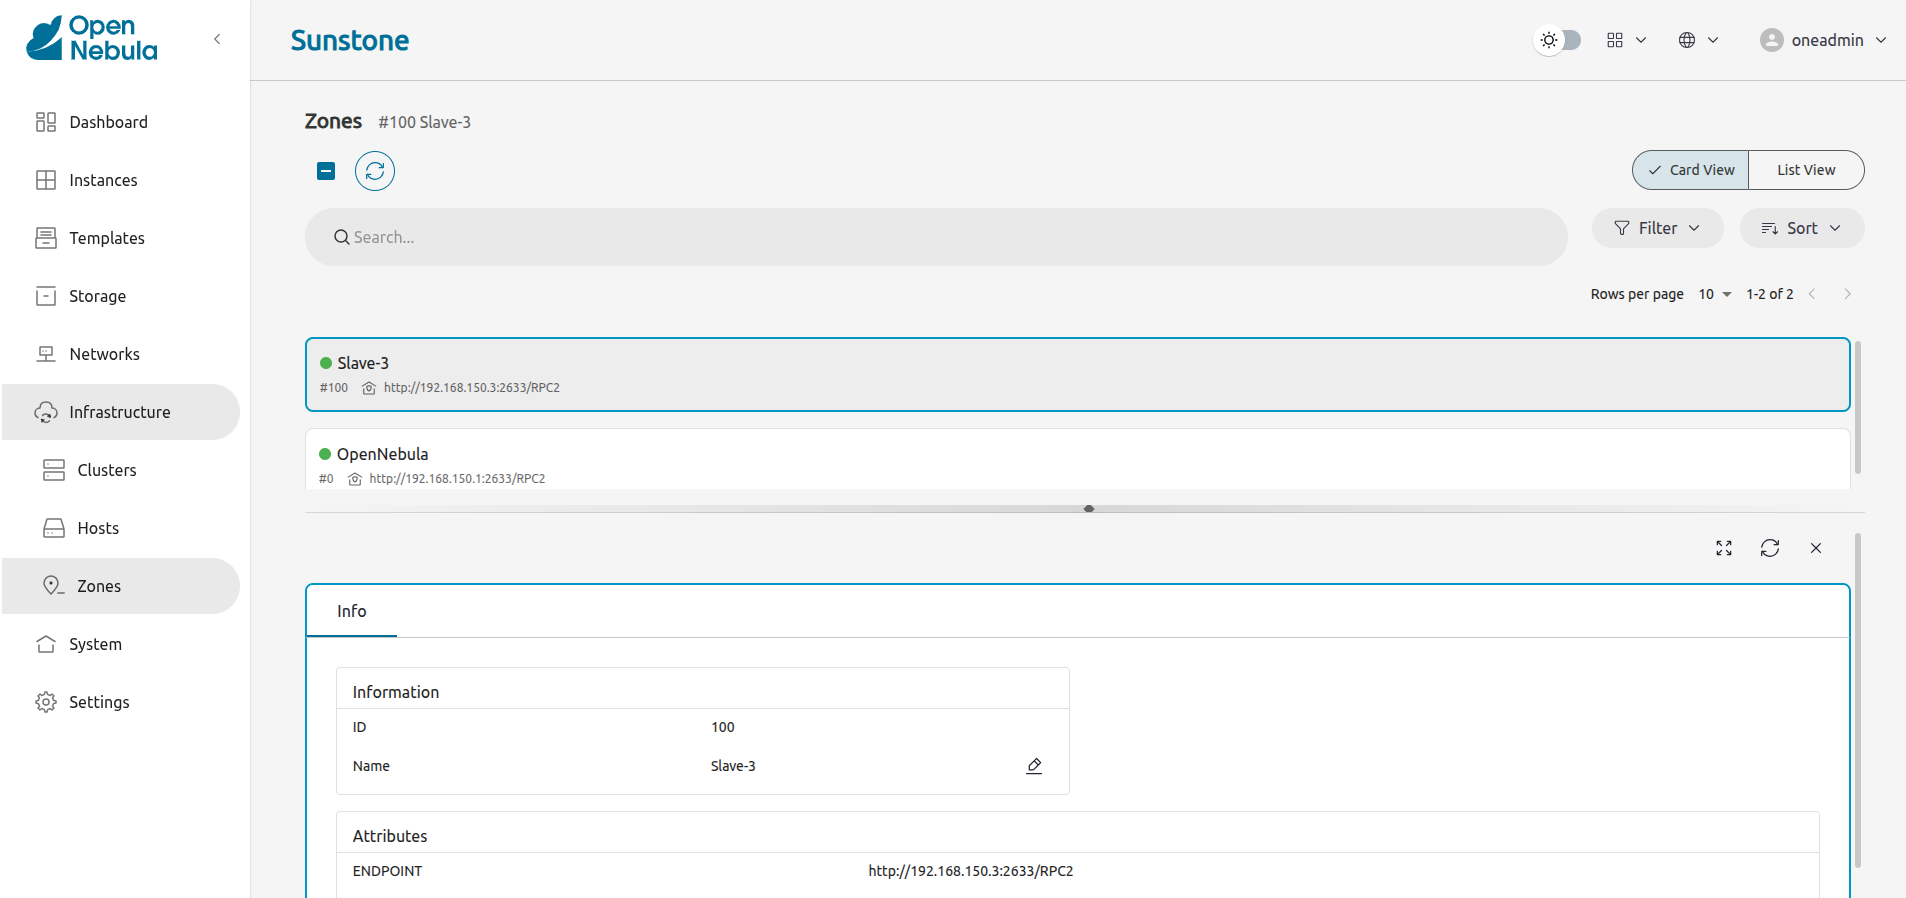Click the refresh zones list icon
1906x898 pixels.
pyautogui.click(x=374, y=171)
